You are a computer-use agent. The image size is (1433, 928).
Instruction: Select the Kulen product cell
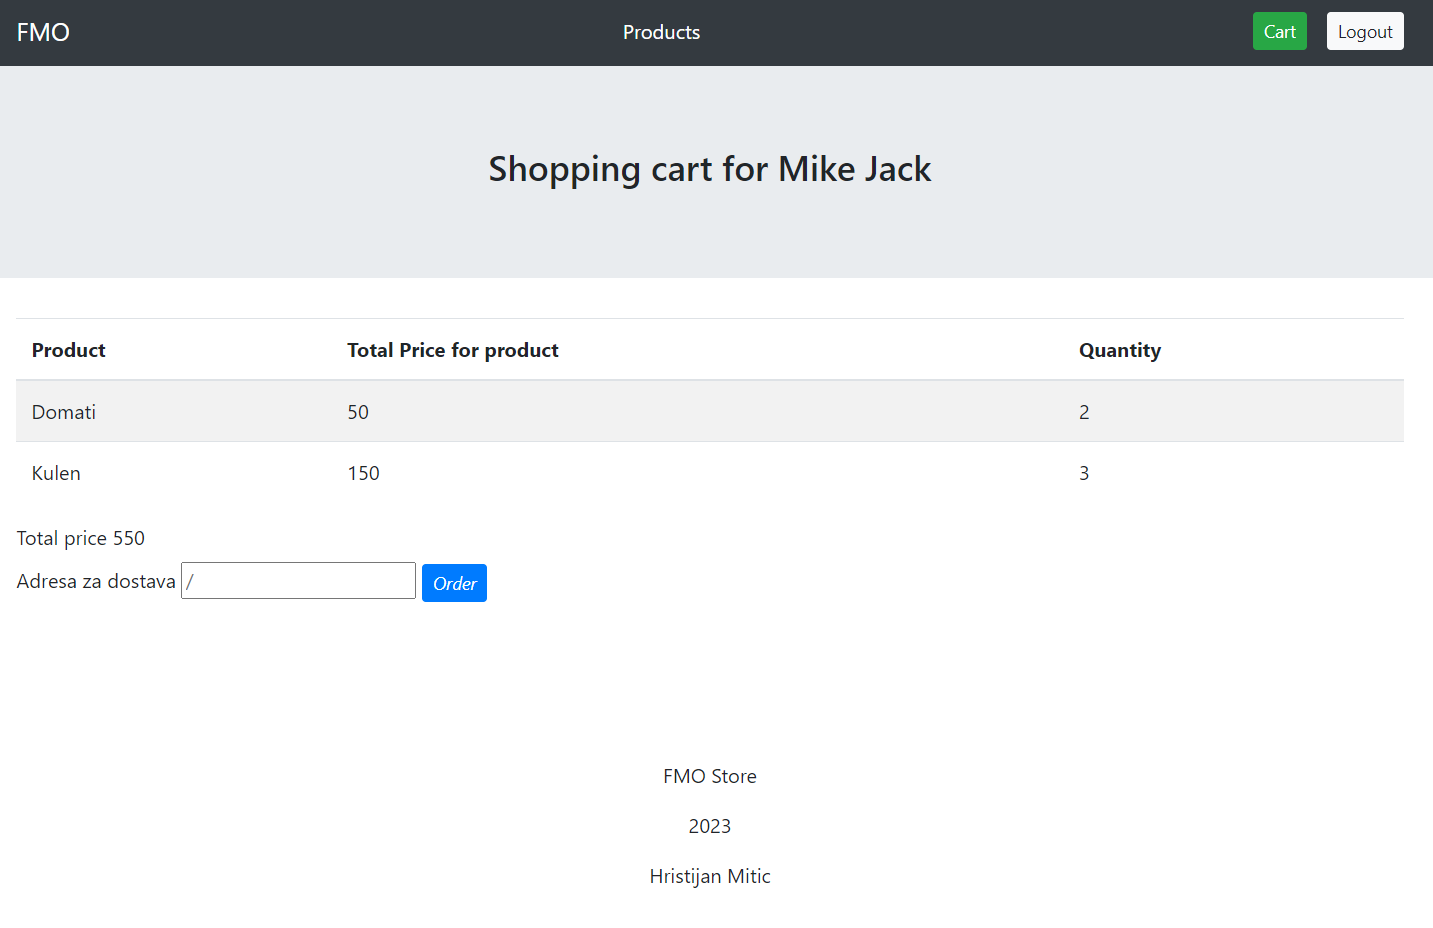[56, 473]
